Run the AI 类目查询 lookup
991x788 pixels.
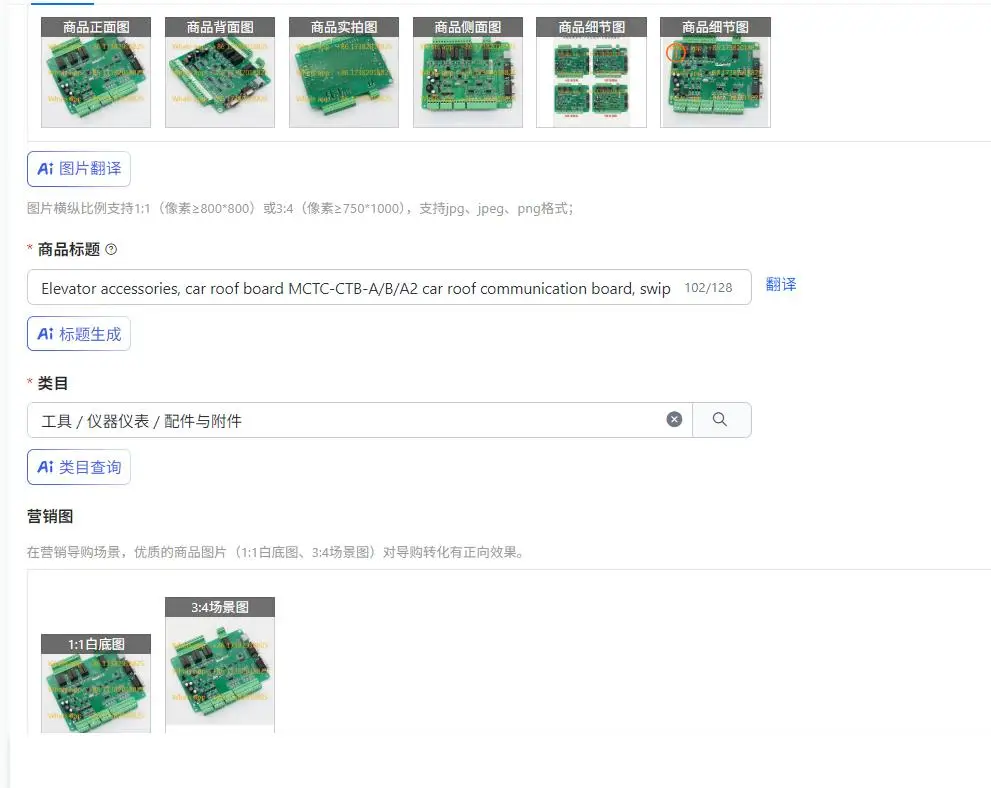(x=79, y=467)
